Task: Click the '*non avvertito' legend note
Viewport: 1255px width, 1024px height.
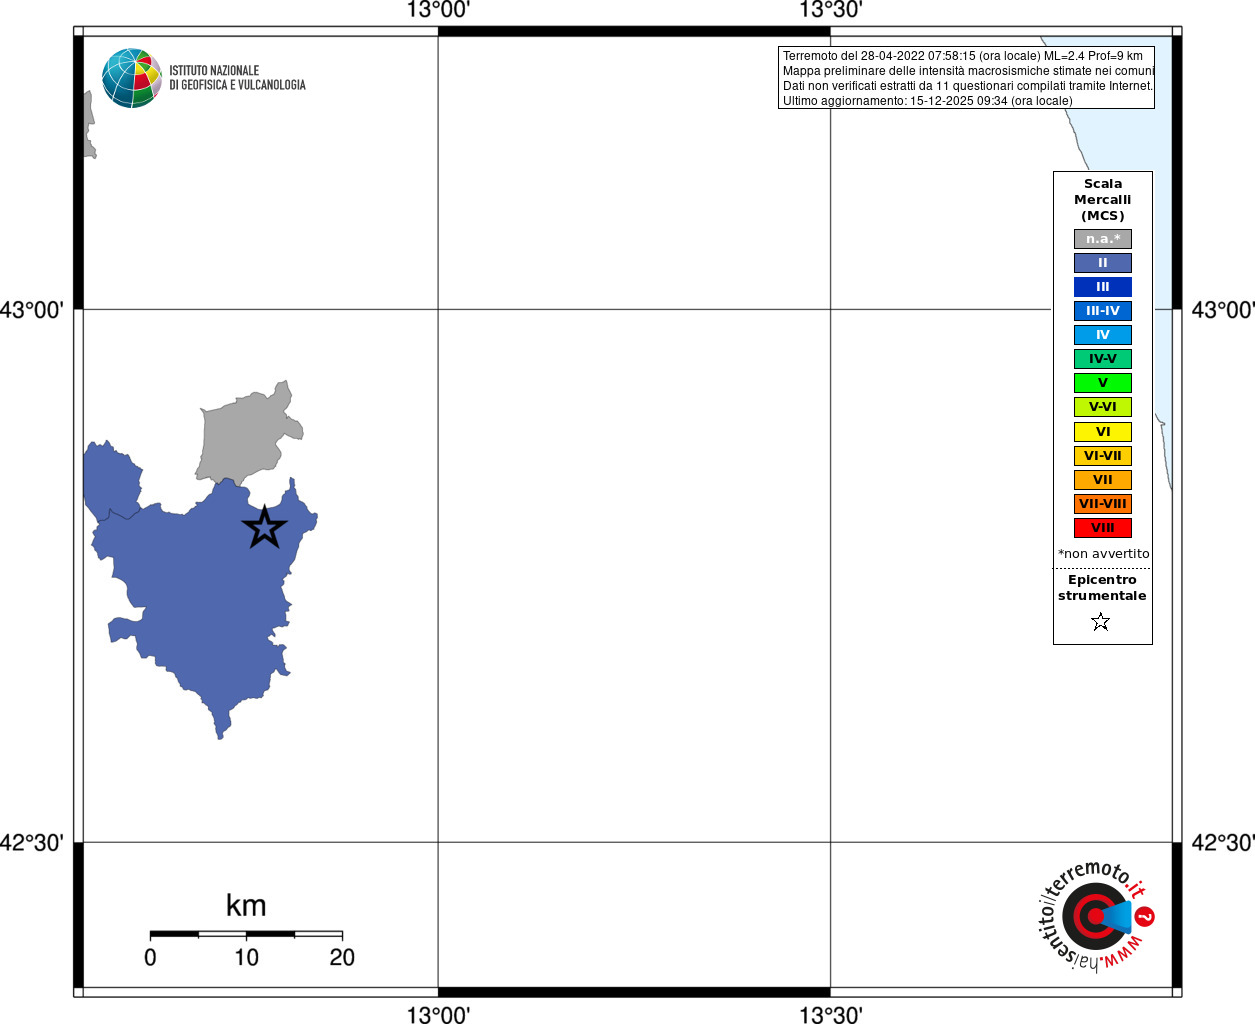Action: click(x=1104, y=554)
